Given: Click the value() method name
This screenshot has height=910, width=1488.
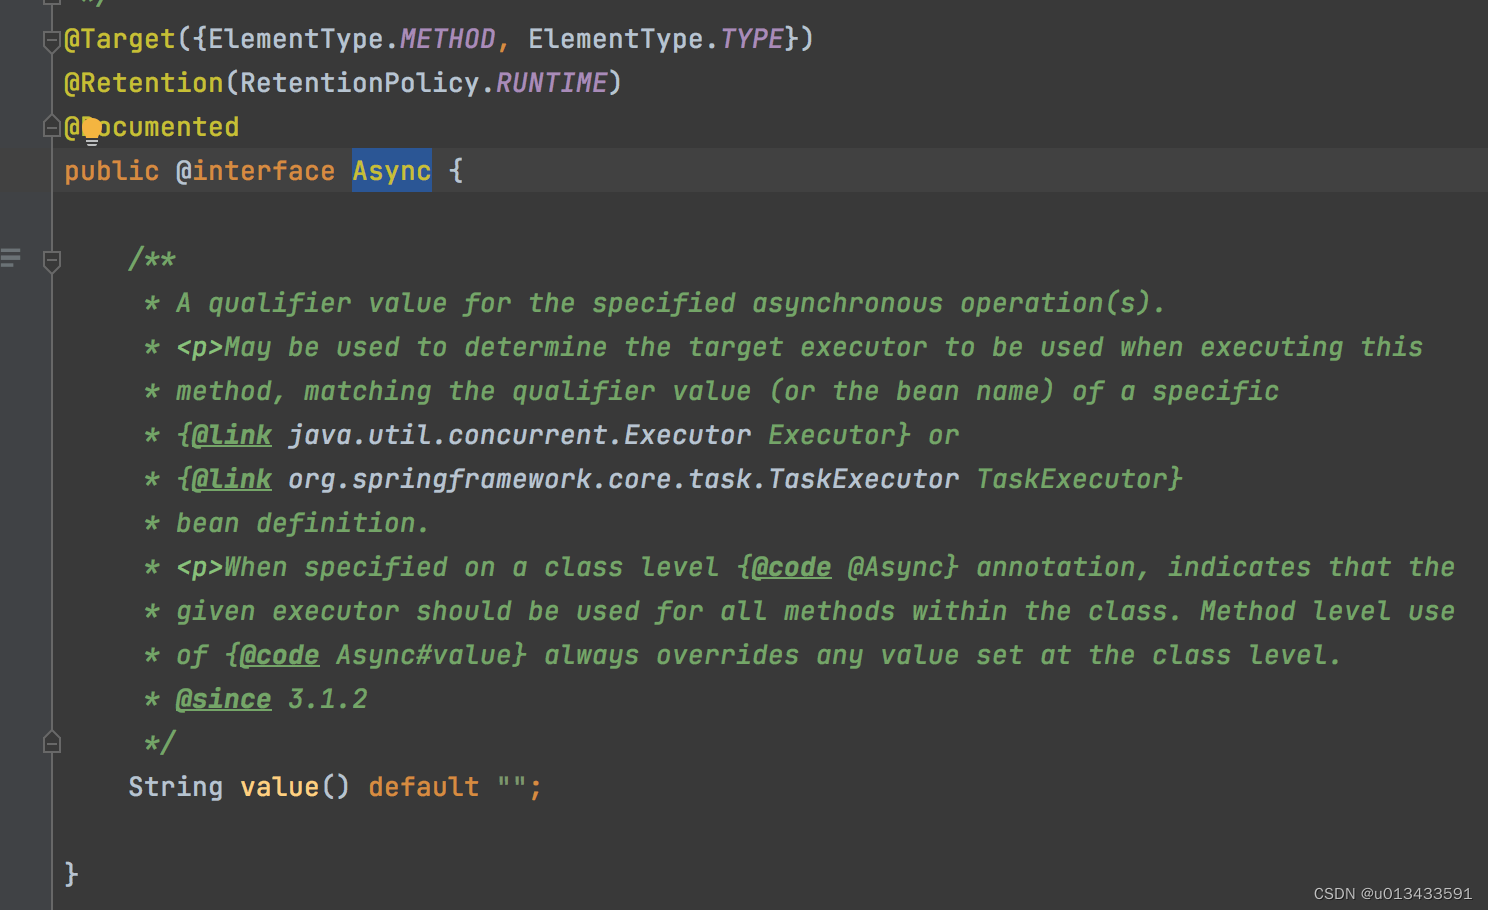Looking at the screenshot, I should click(x=280, y=787).
